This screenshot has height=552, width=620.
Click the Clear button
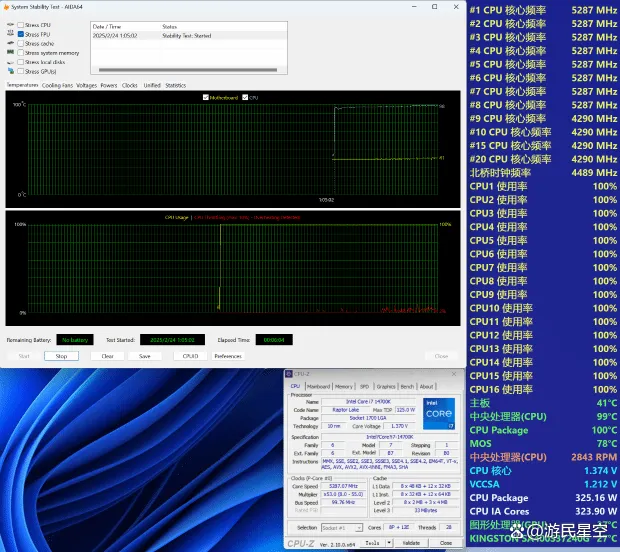coord(107,356)
